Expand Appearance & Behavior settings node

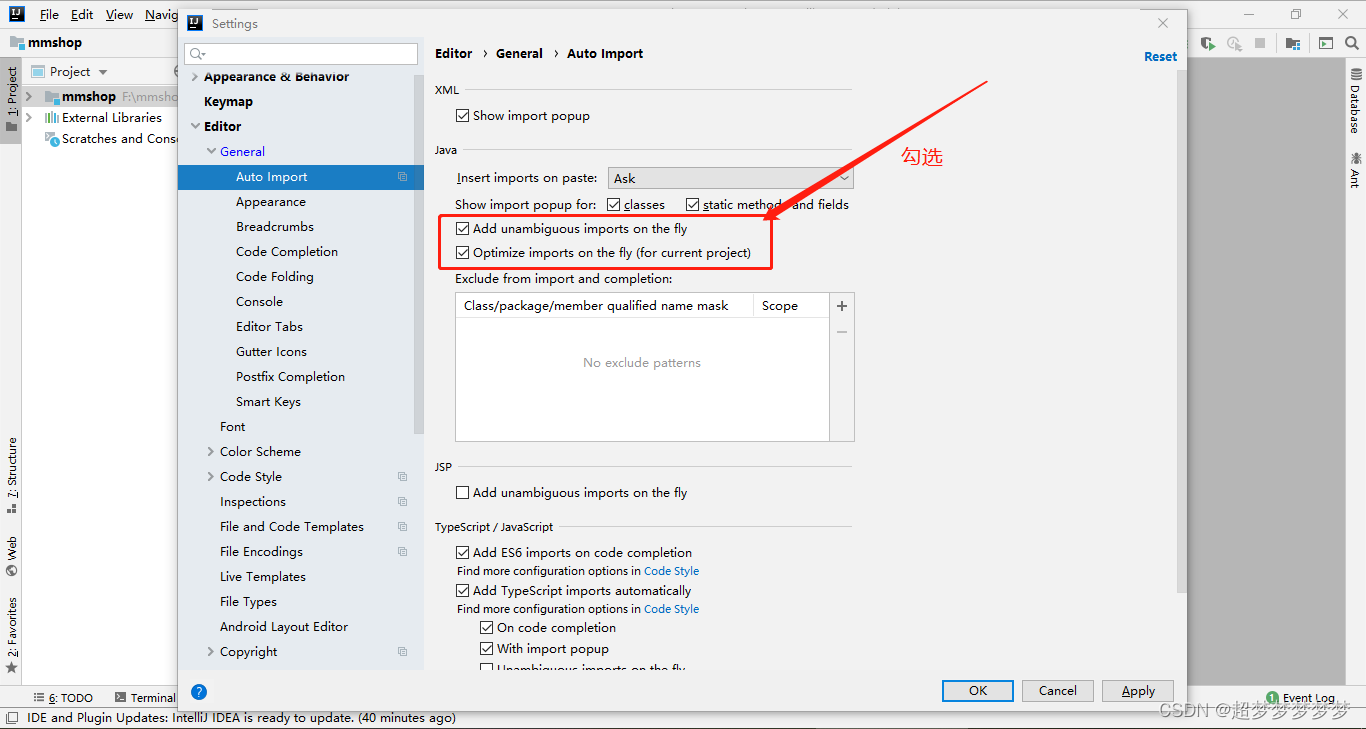coord(194,77)
